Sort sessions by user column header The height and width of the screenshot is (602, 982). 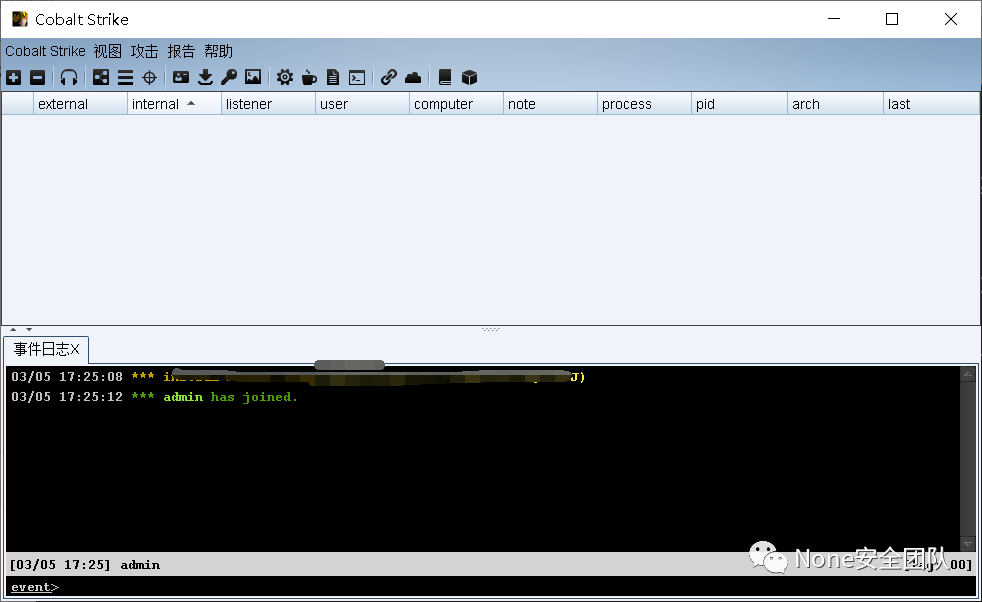tap(362, 104)
